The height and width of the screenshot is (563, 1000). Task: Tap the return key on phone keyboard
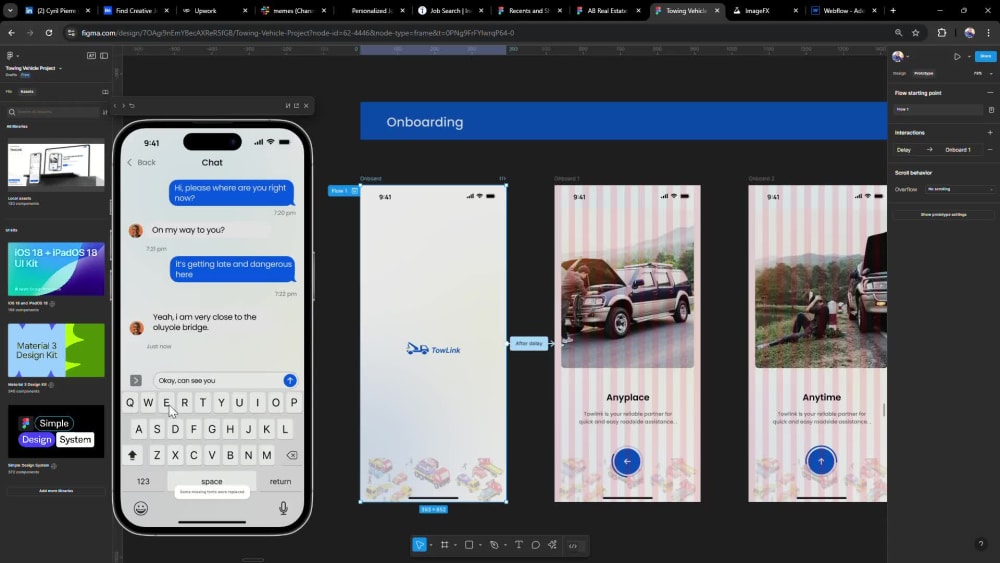[280, 481]
